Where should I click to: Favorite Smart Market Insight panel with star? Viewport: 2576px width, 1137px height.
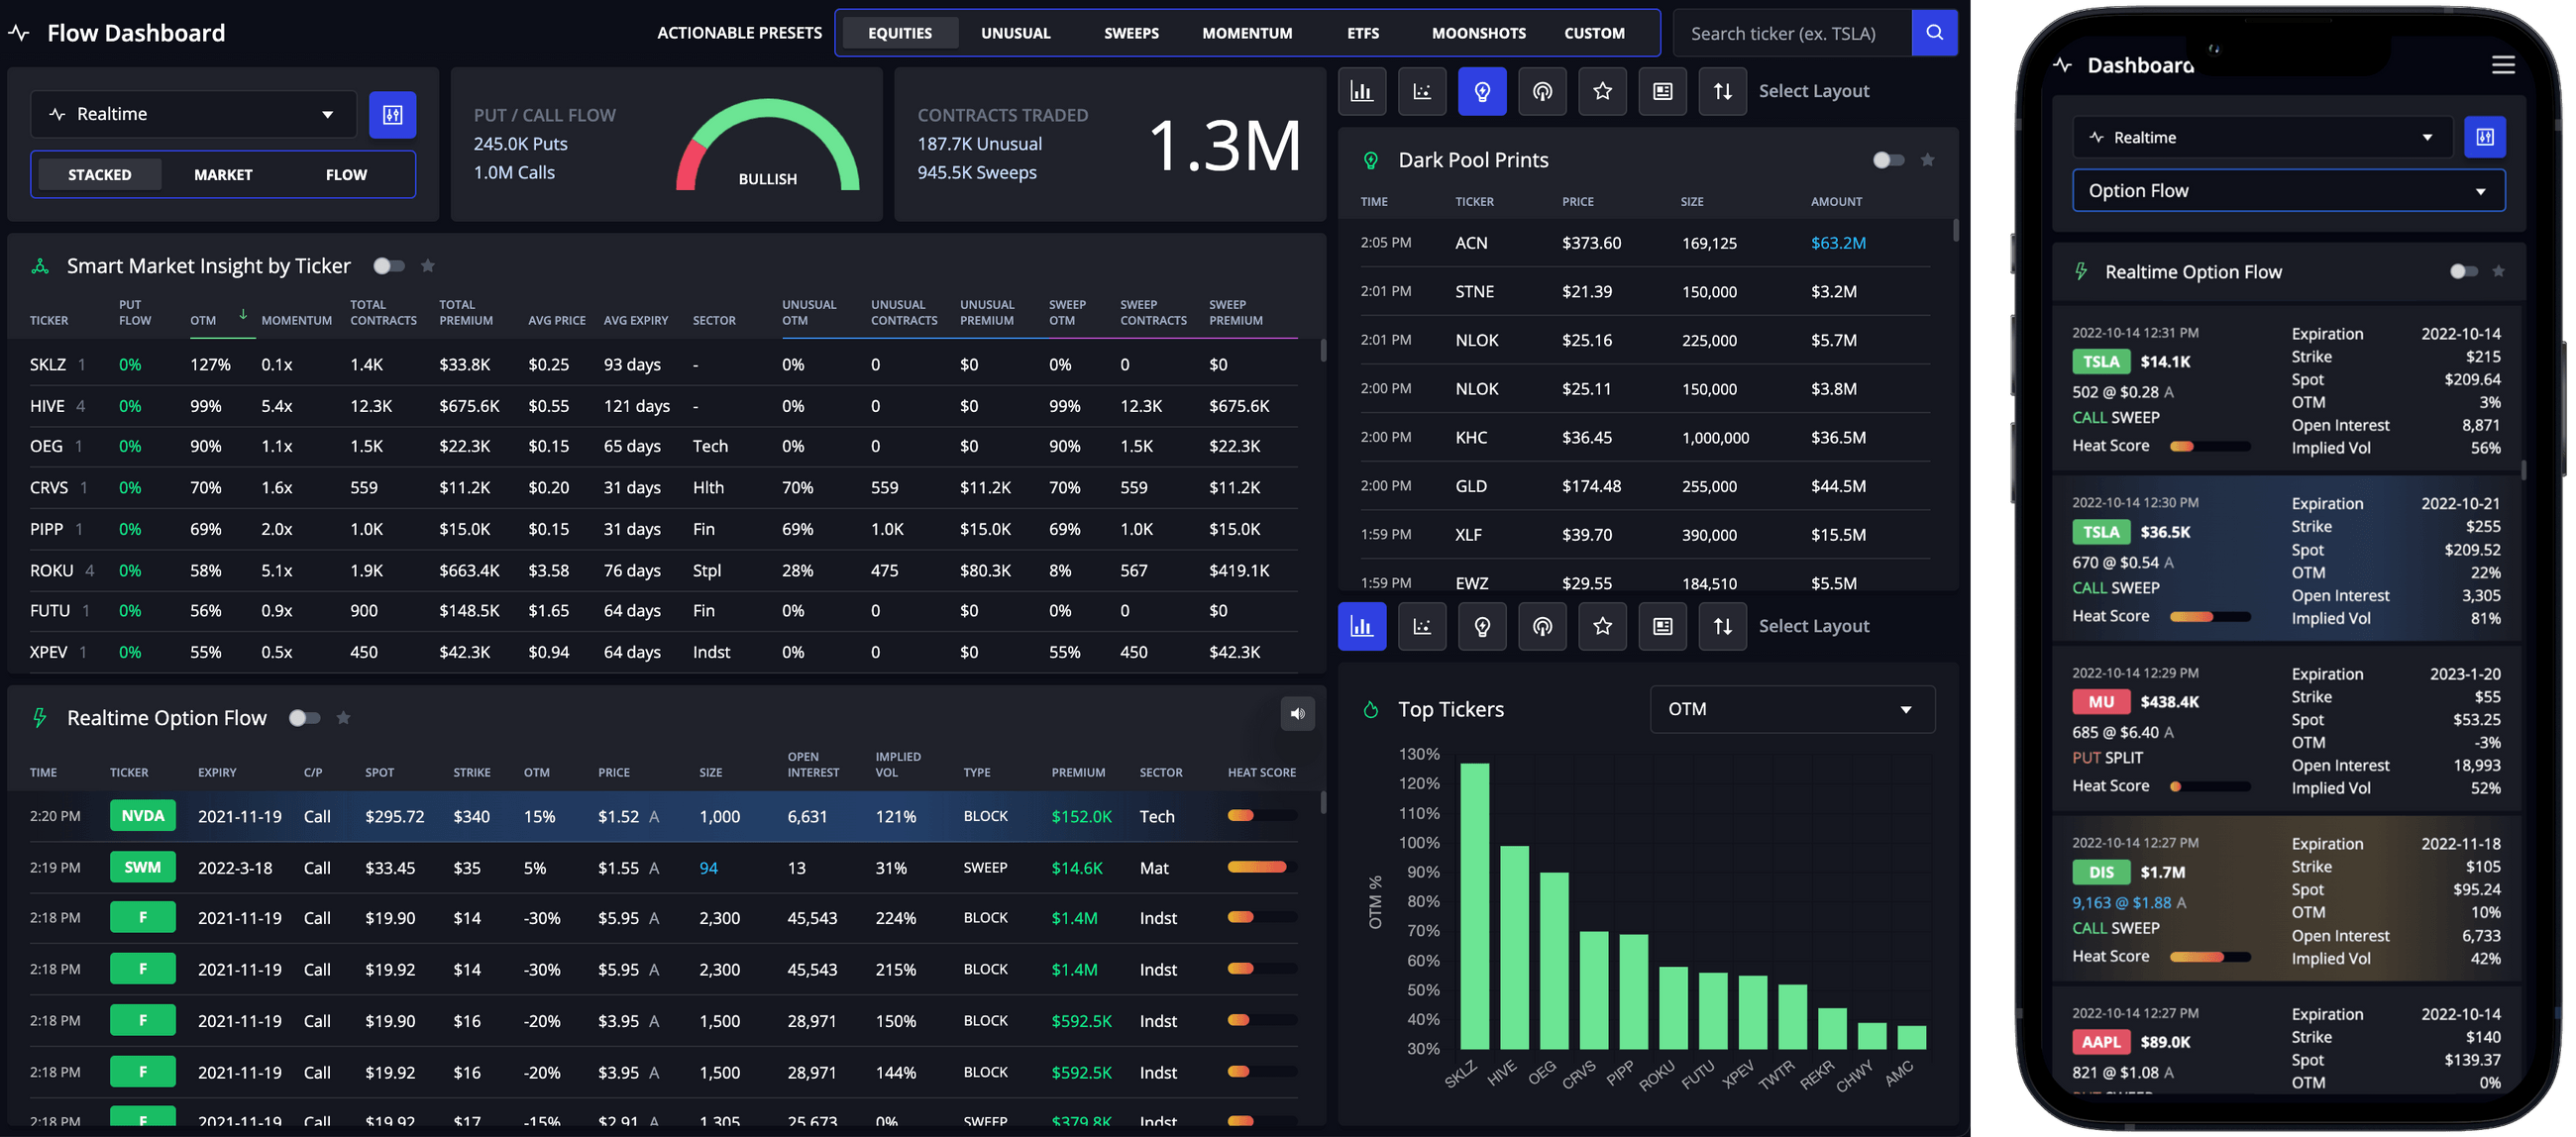[x=428, y=266]
